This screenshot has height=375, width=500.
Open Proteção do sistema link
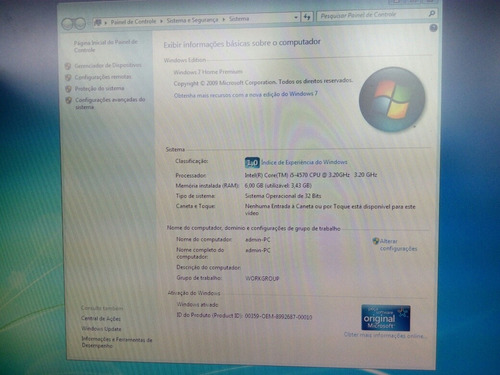click(x=99, y=88)
